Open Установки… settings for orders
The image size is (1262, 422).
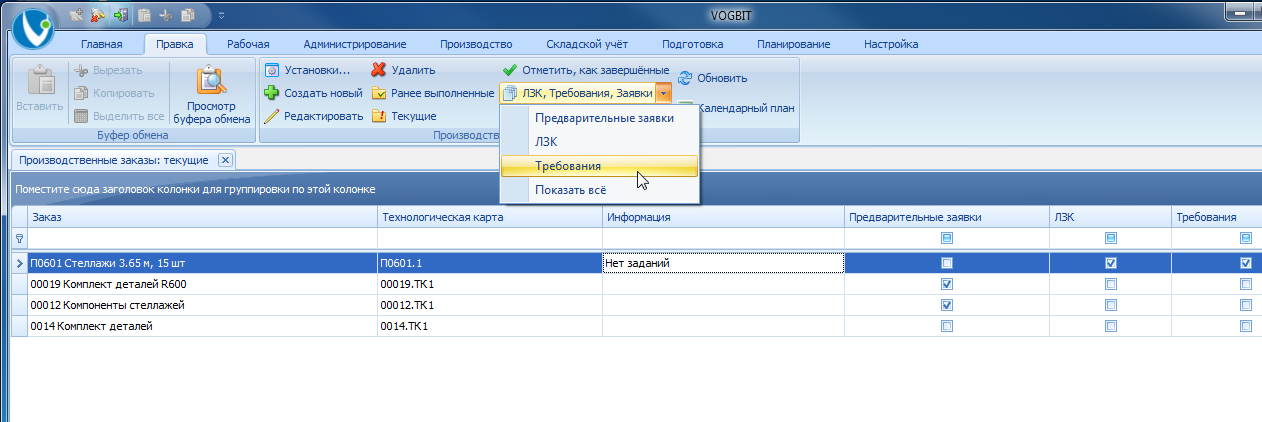click(x=307, y=70)
